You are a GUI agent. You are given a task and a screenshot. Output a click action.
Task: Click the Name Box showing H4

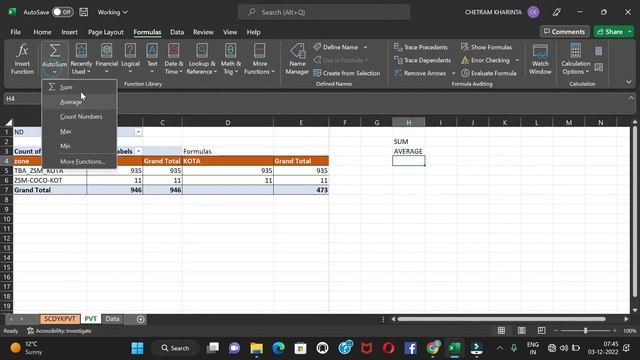coord(22,99)
